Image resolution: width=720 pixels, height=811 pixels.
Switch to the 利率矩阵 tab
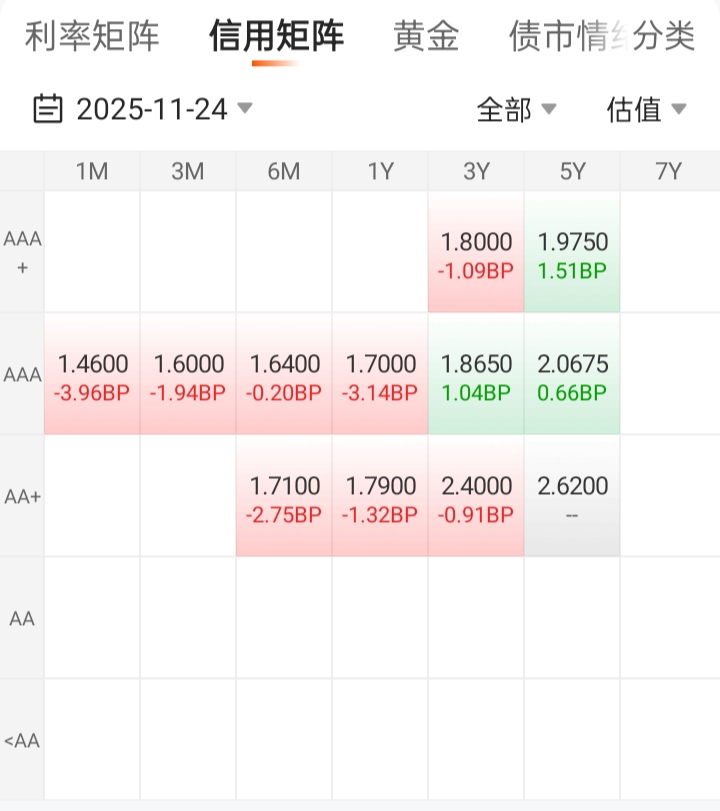[x=92, y=37]
